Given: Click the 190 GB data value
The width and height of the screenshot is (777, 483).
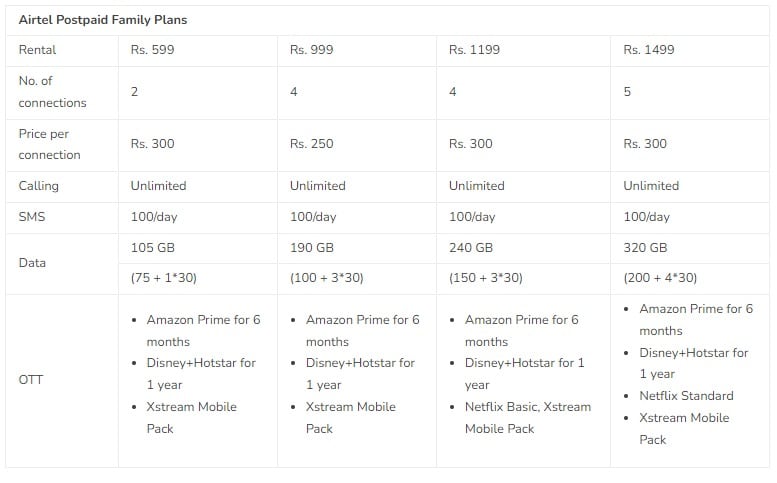Looking at the screenshot, I should (312, 248).
